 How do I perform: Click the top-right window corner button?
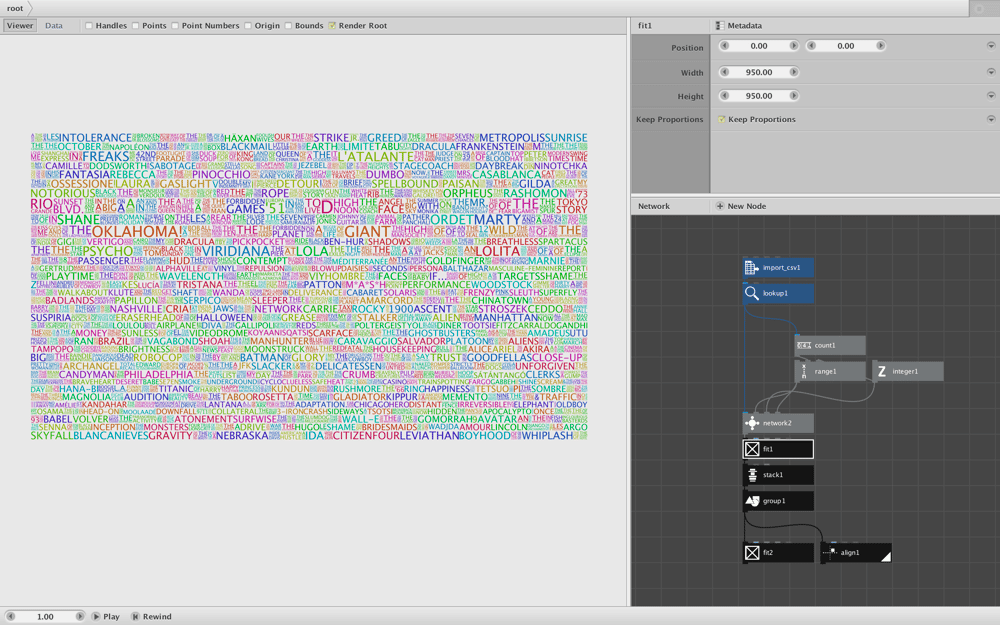point(980,8)
